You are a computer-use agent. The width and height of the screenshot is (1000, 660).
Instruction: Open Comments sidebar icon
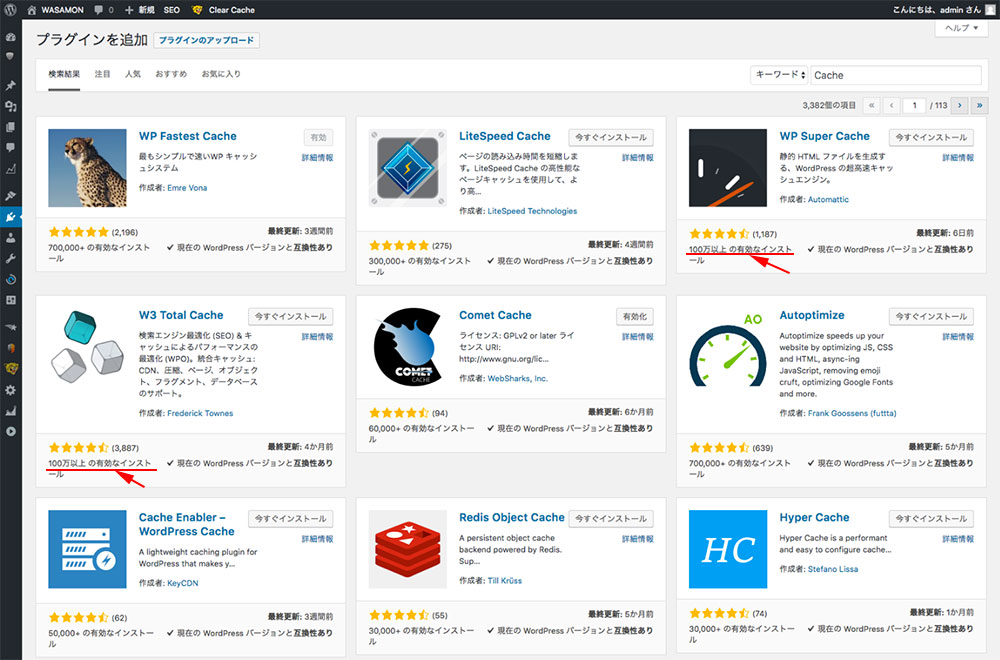tap(10, 147)
